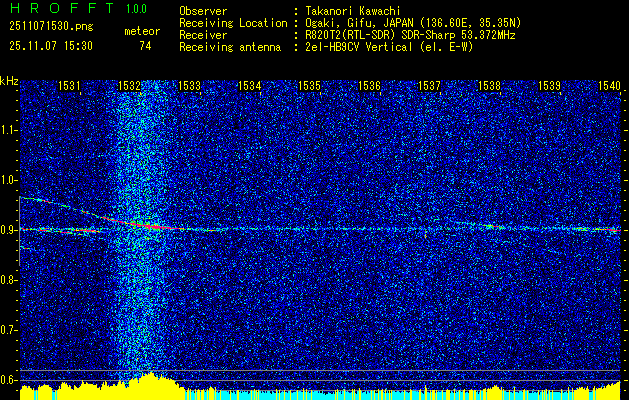
Task: Click the 1533 time marker
Action: [189, 85]
